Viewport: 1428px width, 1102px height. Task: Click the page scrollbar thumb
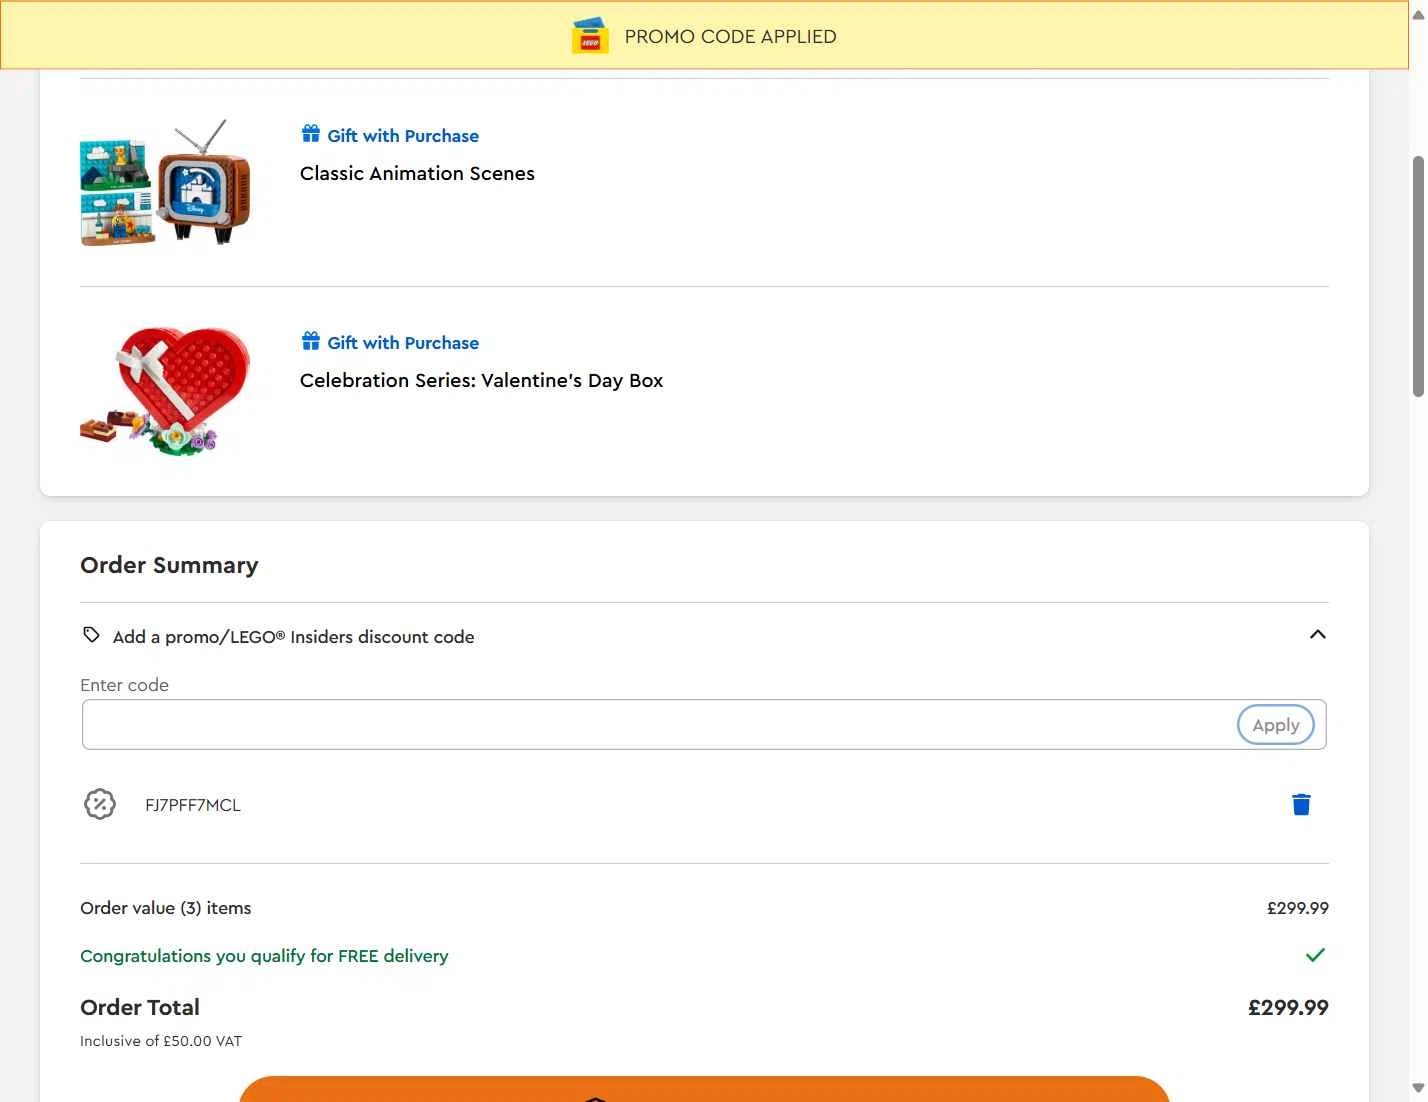point(1418,277)
